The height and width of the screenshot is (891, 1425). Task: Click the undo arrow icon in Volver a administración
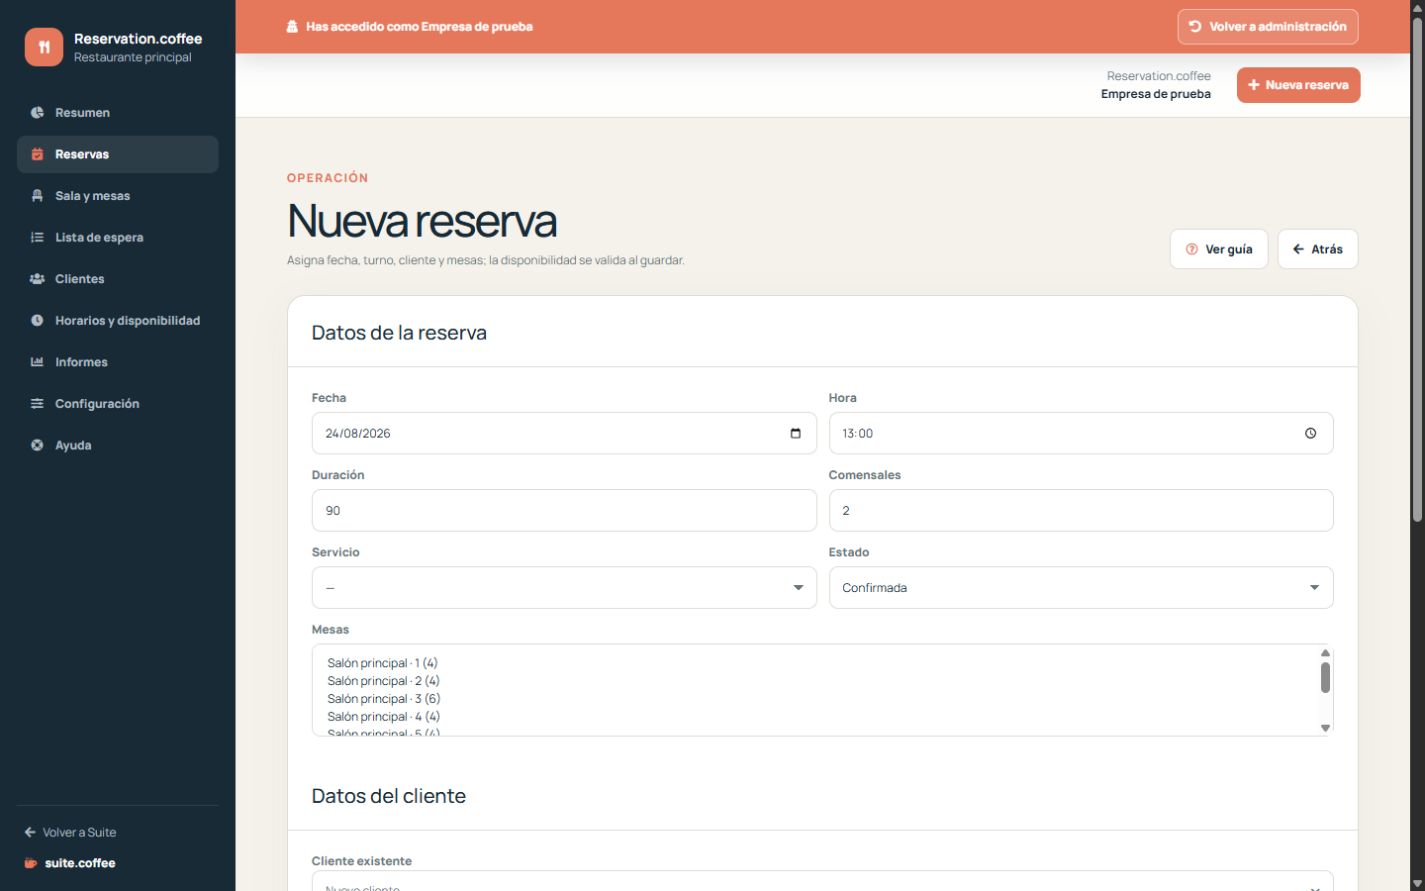(x=1195, y=27)
